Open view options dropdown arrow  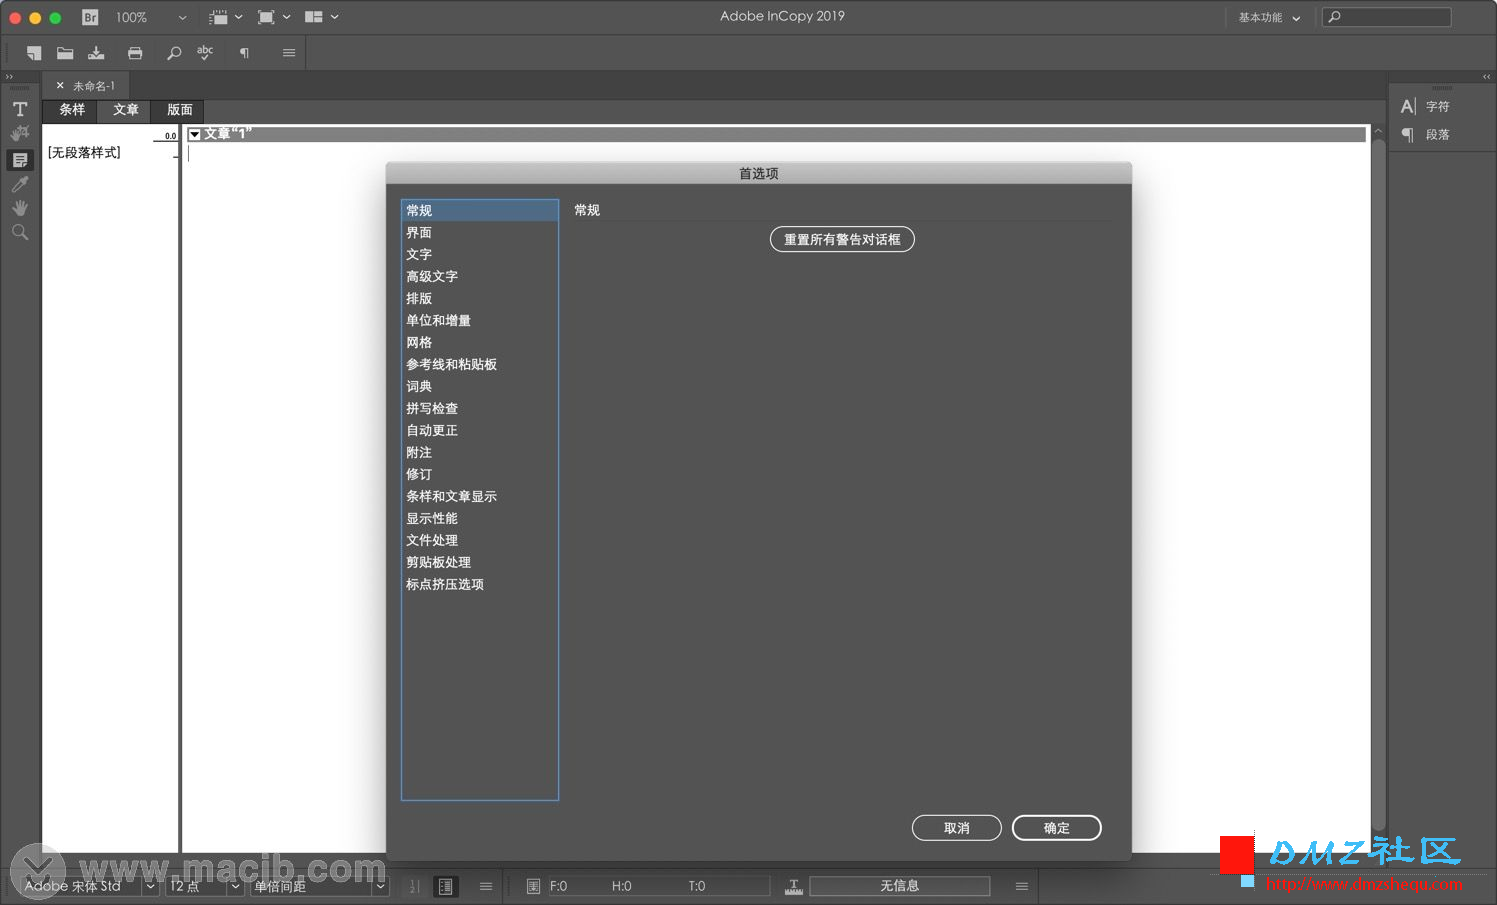[x=239, y=17]
